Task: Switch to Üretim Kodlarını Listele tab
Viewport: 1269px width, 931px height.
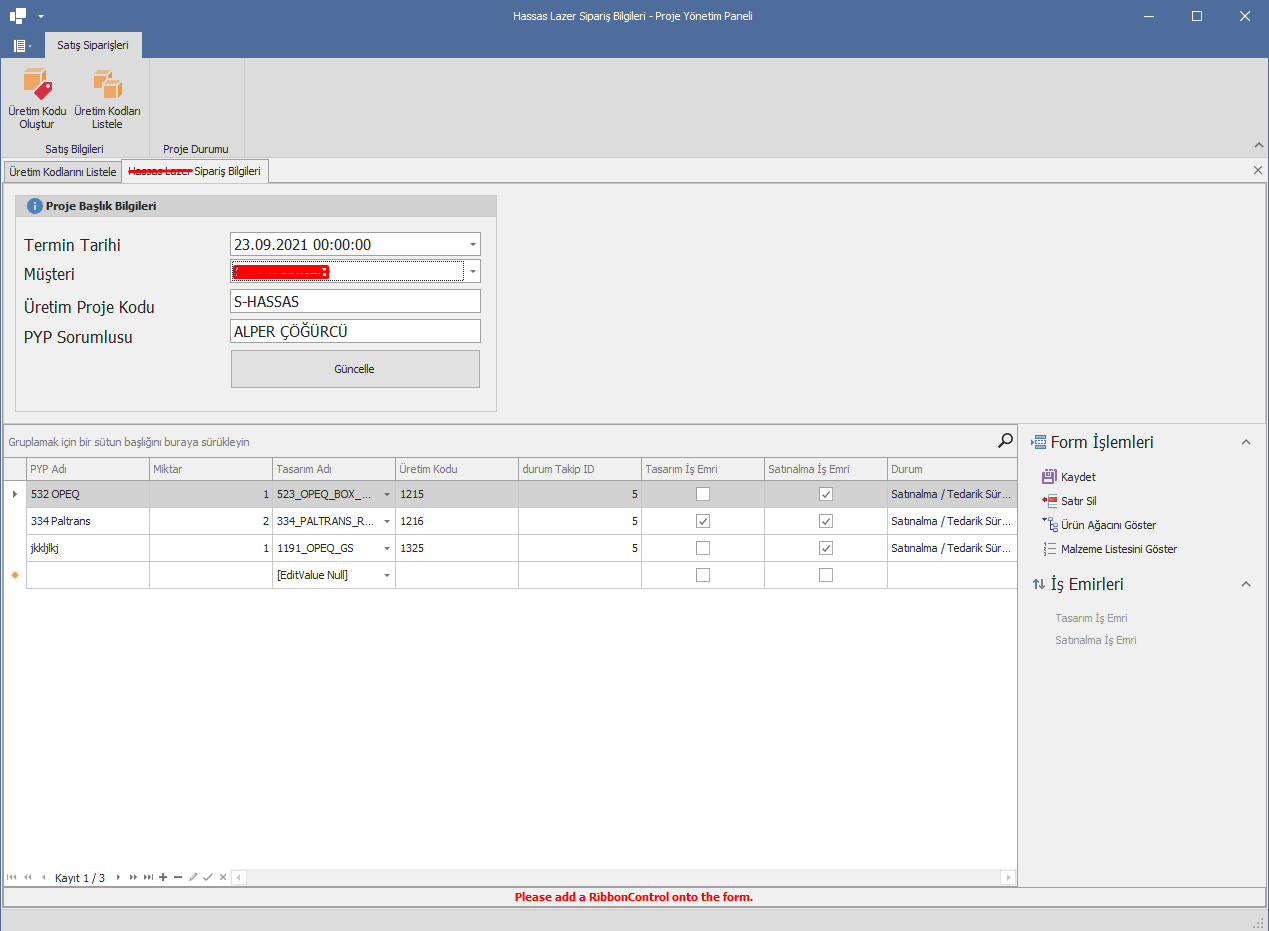Action: pos(62,170)
